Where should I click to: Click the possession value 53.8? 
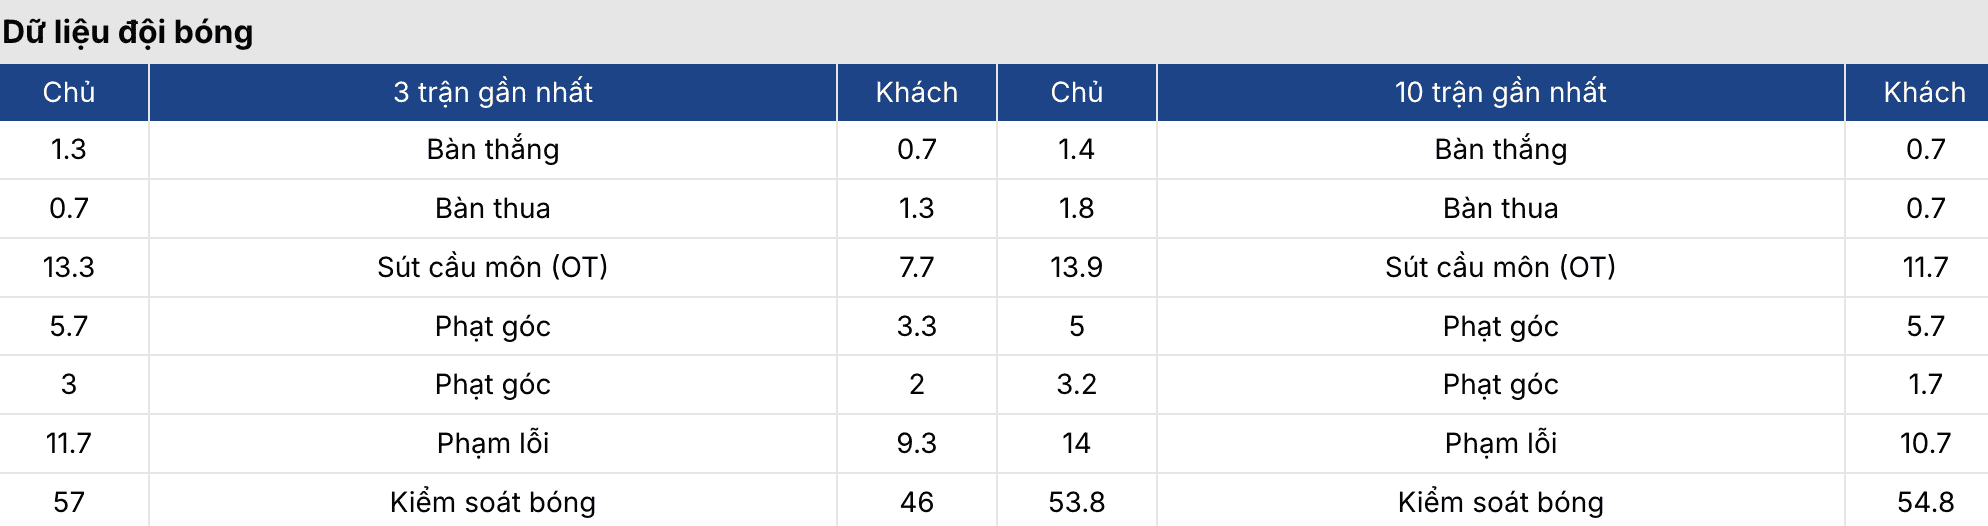[1076, 502]
